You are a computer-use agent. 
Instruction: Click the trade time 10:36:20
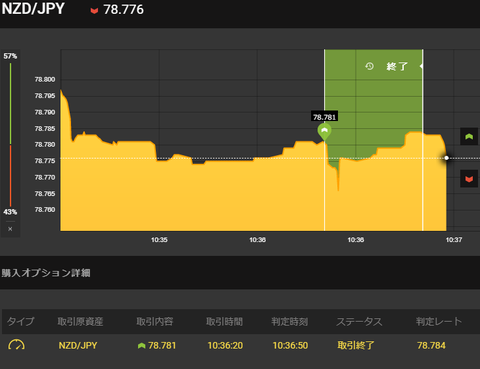tap(225, 345)
